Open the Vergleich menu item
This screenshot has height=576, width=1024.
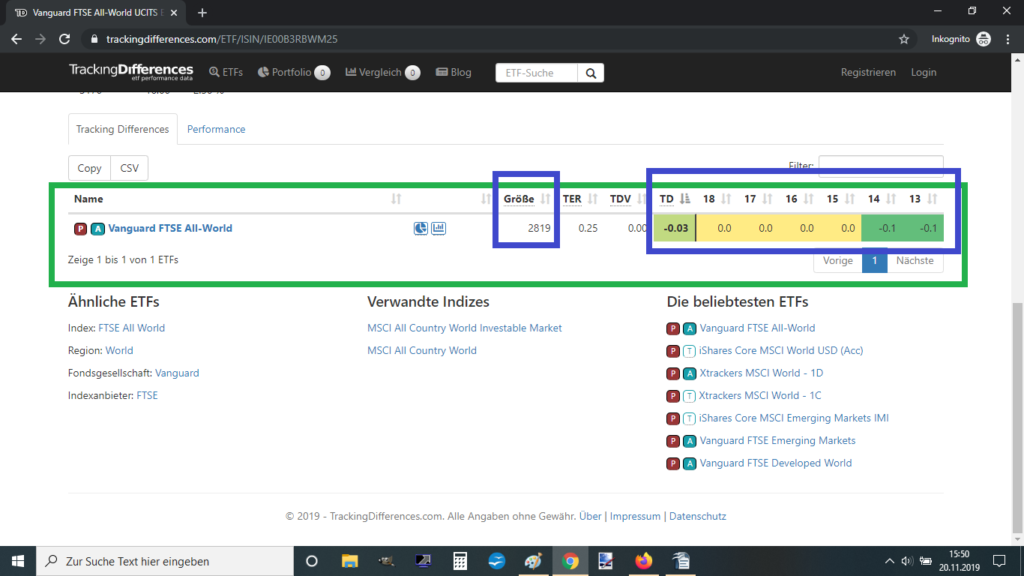382,72
